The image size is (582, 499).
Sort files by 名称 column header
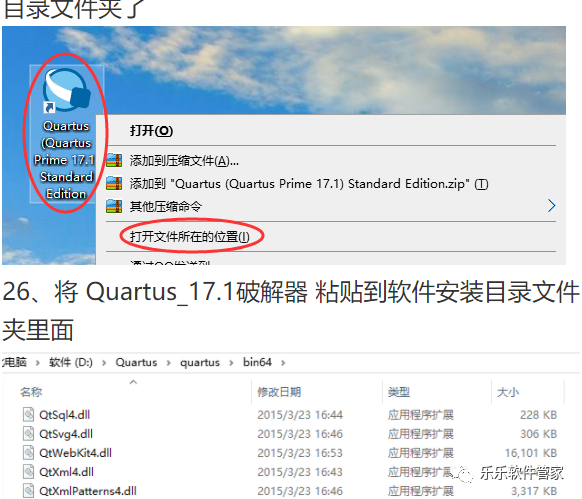coord(31,392)
